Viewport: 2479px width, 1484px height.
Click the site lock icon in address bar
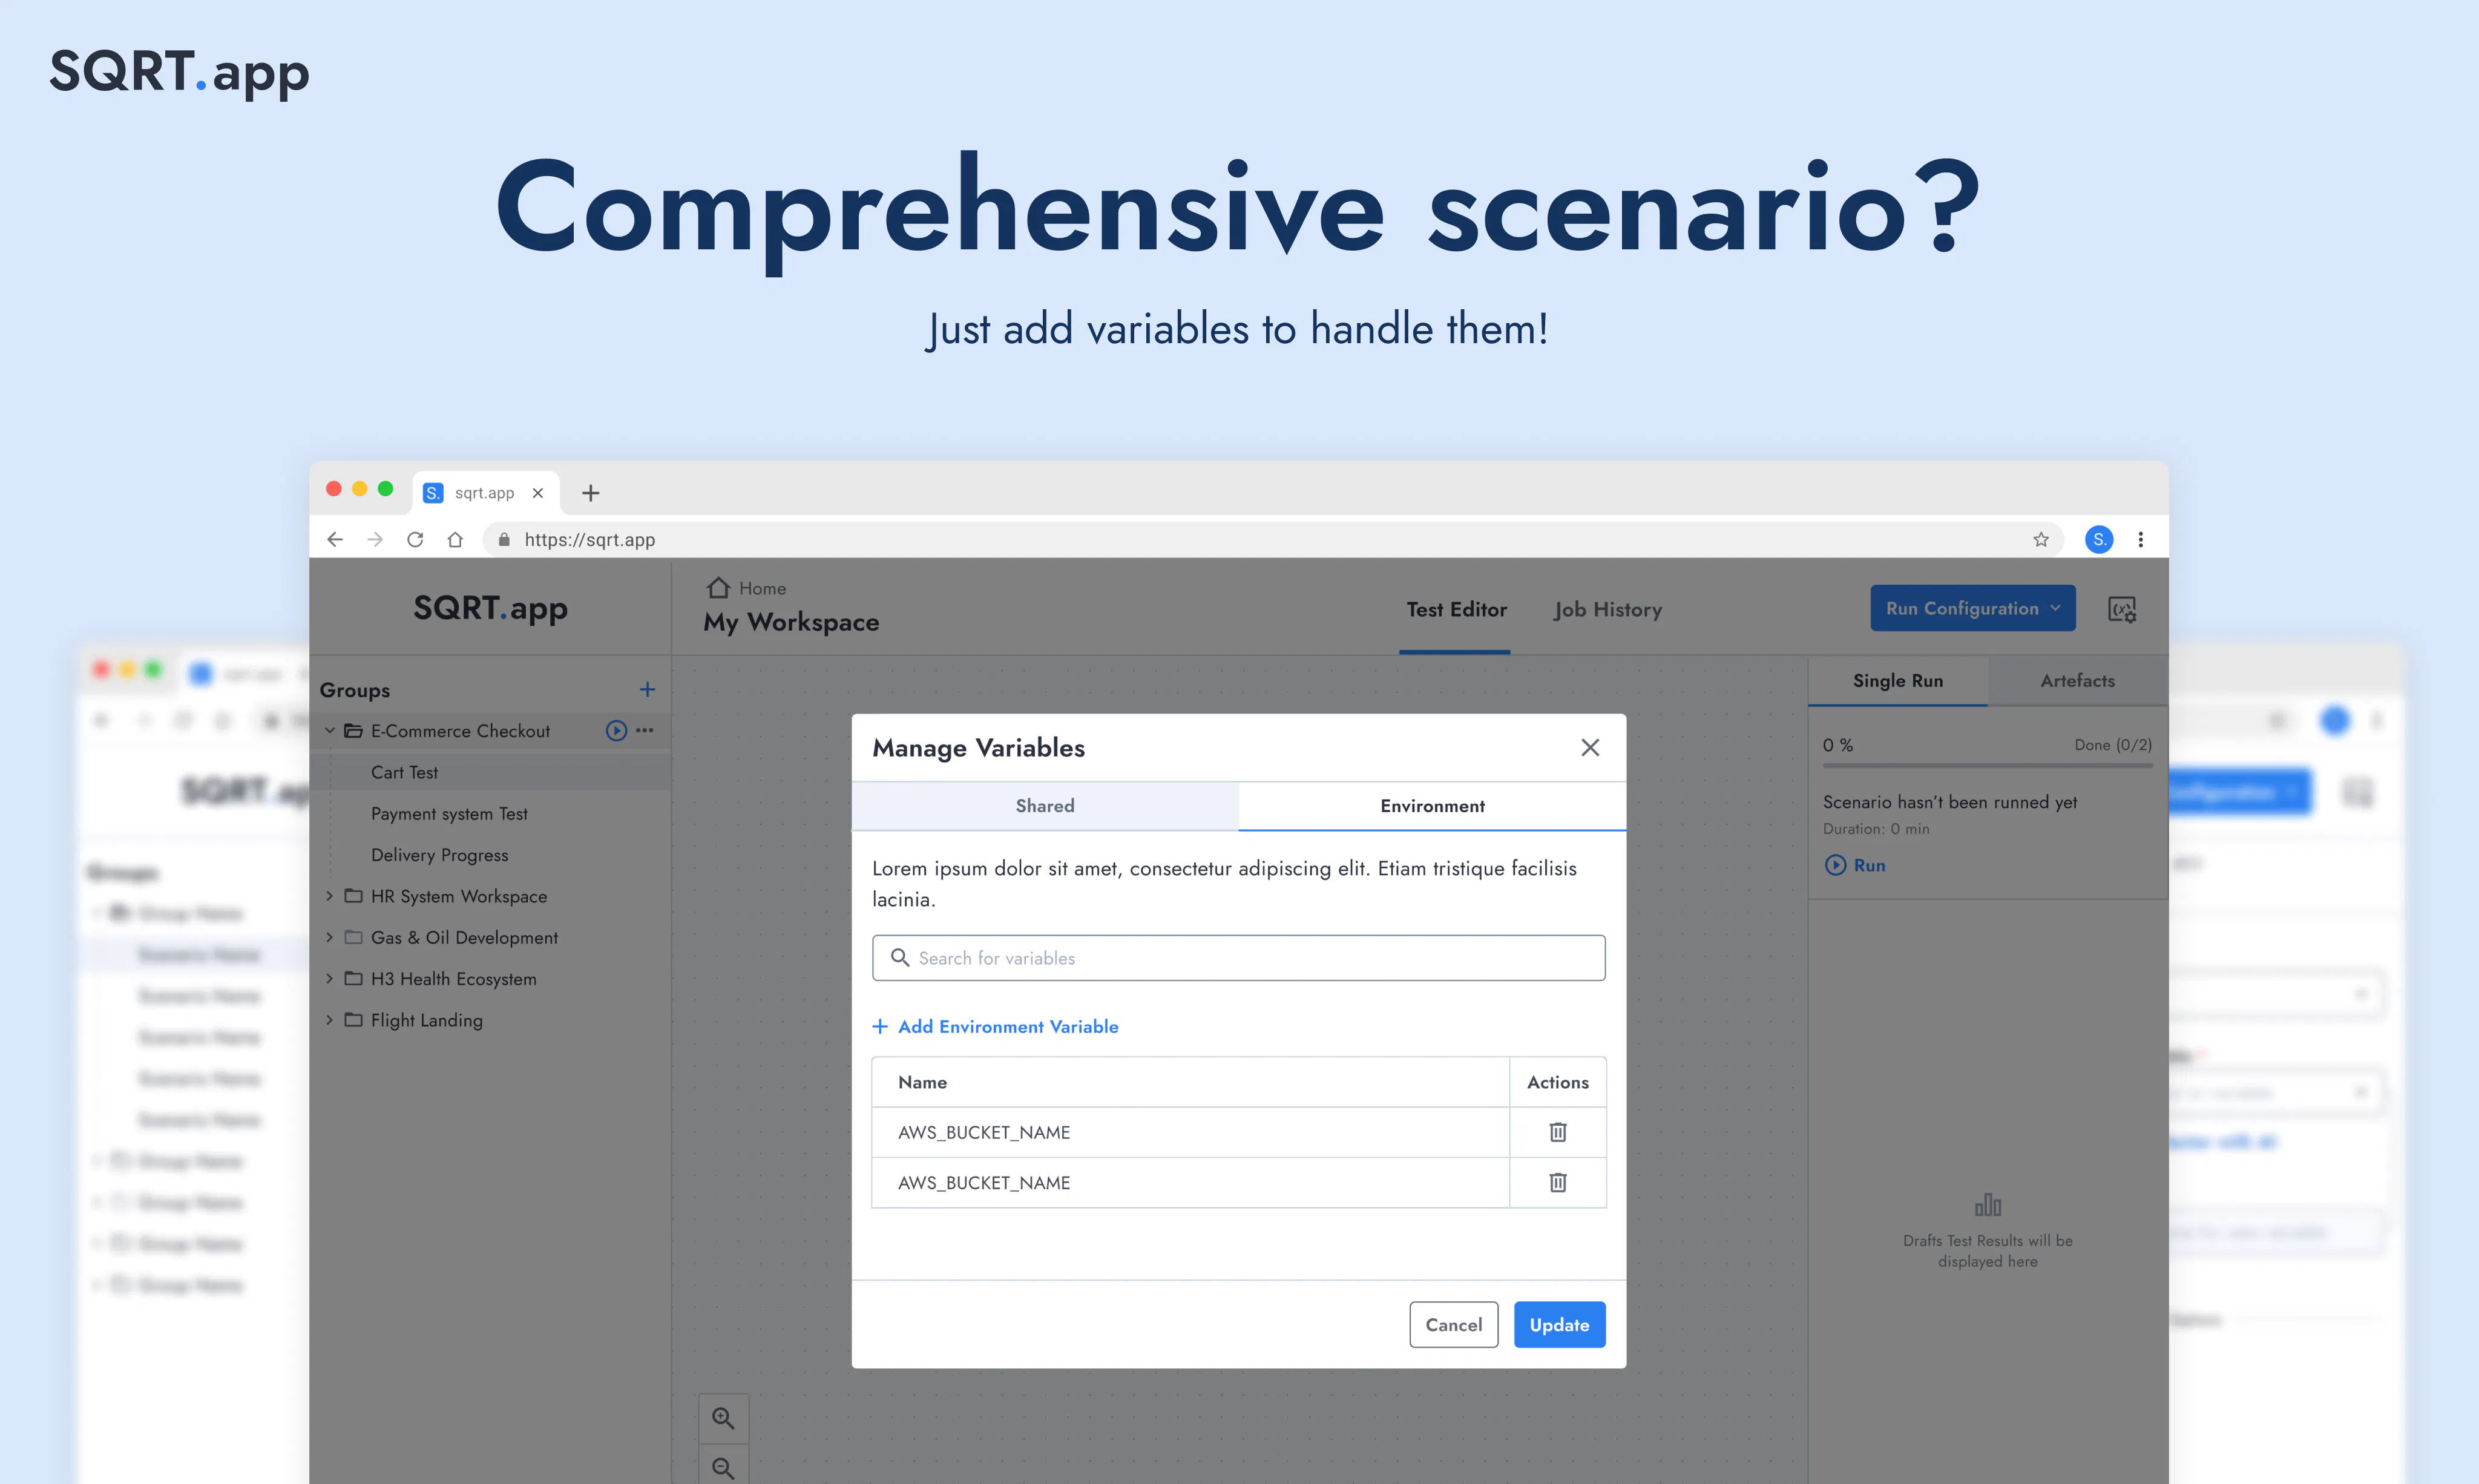(x=504, y=540)
